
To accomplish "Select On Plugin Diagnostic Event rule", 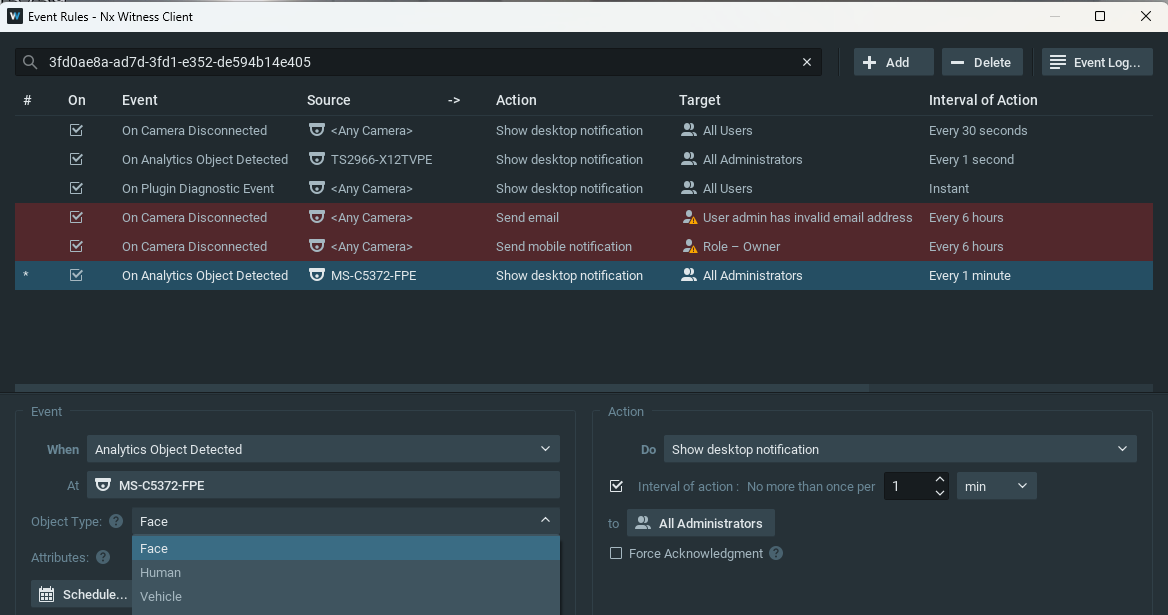I will (x=584, y=188).
